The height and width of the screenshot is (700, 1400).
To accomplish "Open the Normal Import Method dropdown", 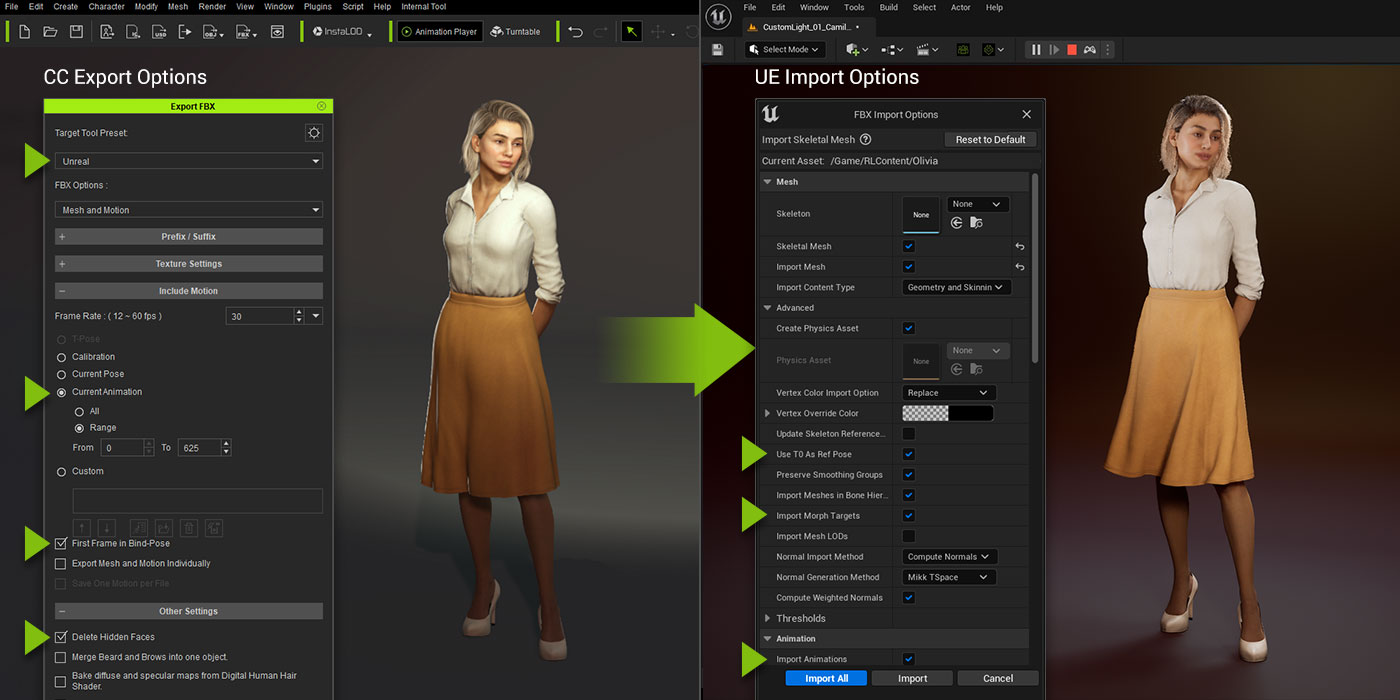I will (x=948, y=557).
